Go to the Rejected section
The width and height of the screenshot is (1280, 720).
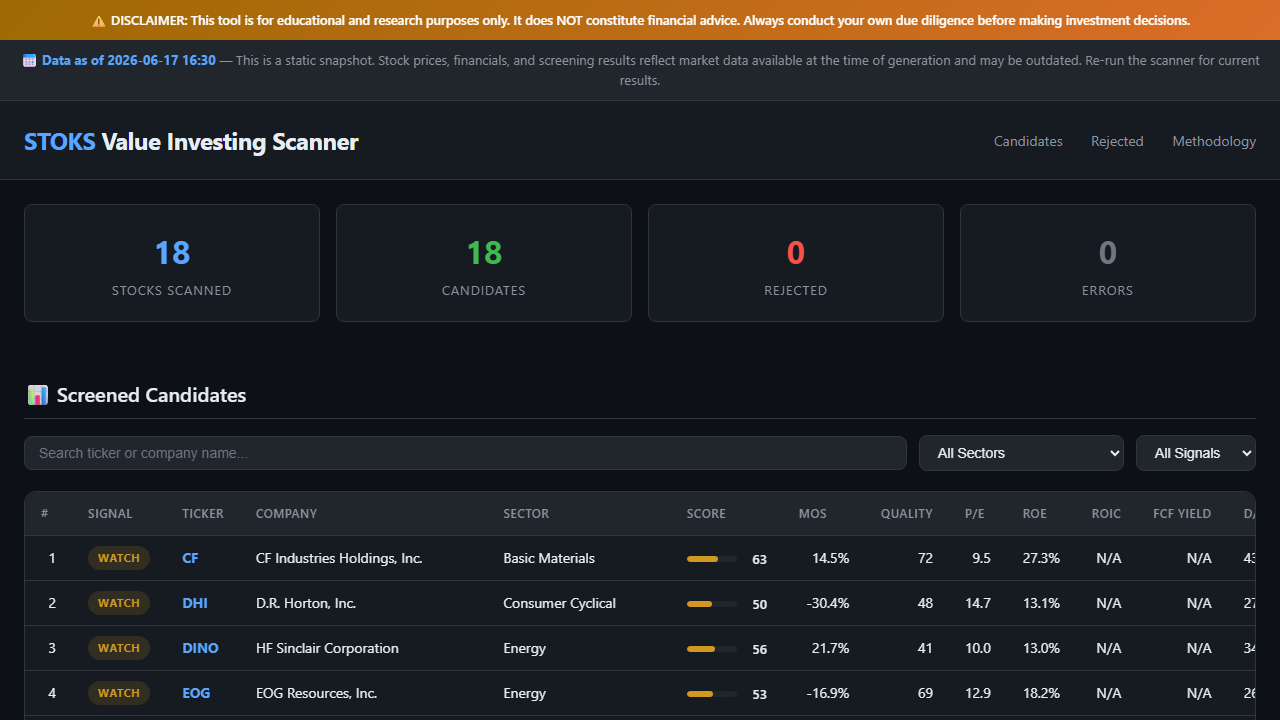[x=1117, y=141]
